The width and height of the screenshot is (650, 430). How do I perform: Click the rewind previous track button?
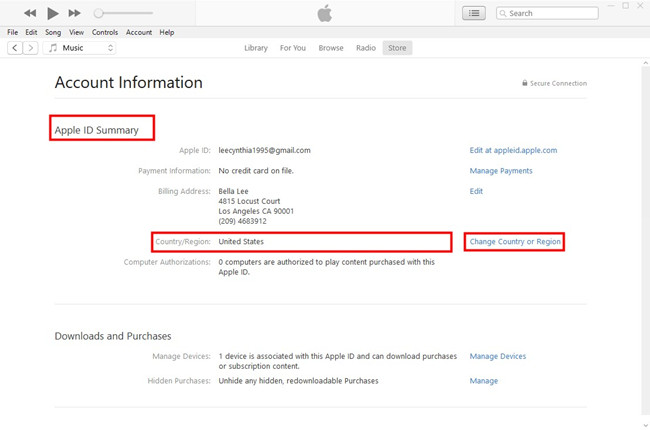tap(30, 13)
